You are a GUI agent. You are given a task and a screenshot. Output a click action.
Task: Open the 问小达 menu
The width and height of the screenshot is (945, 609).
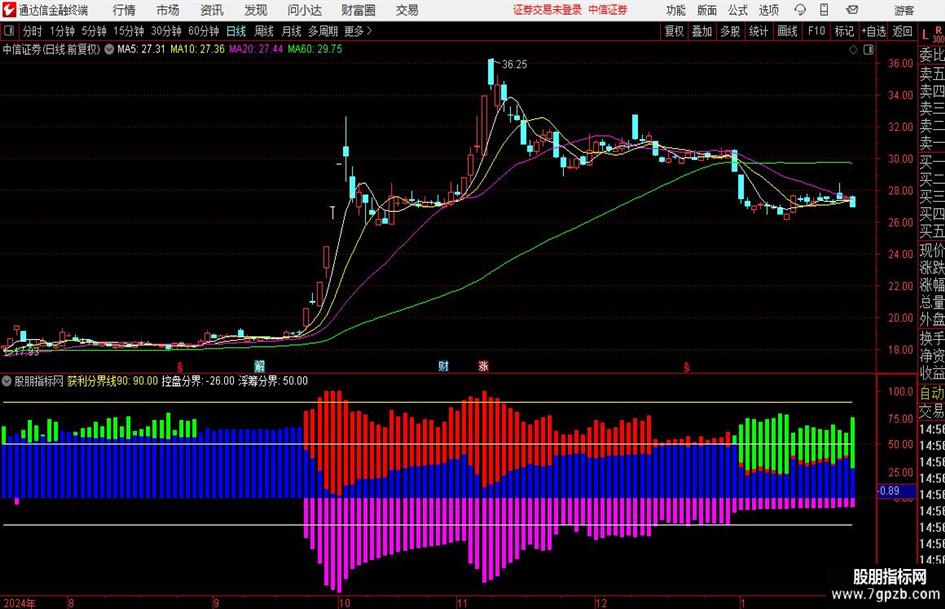(x=305, y=10)
